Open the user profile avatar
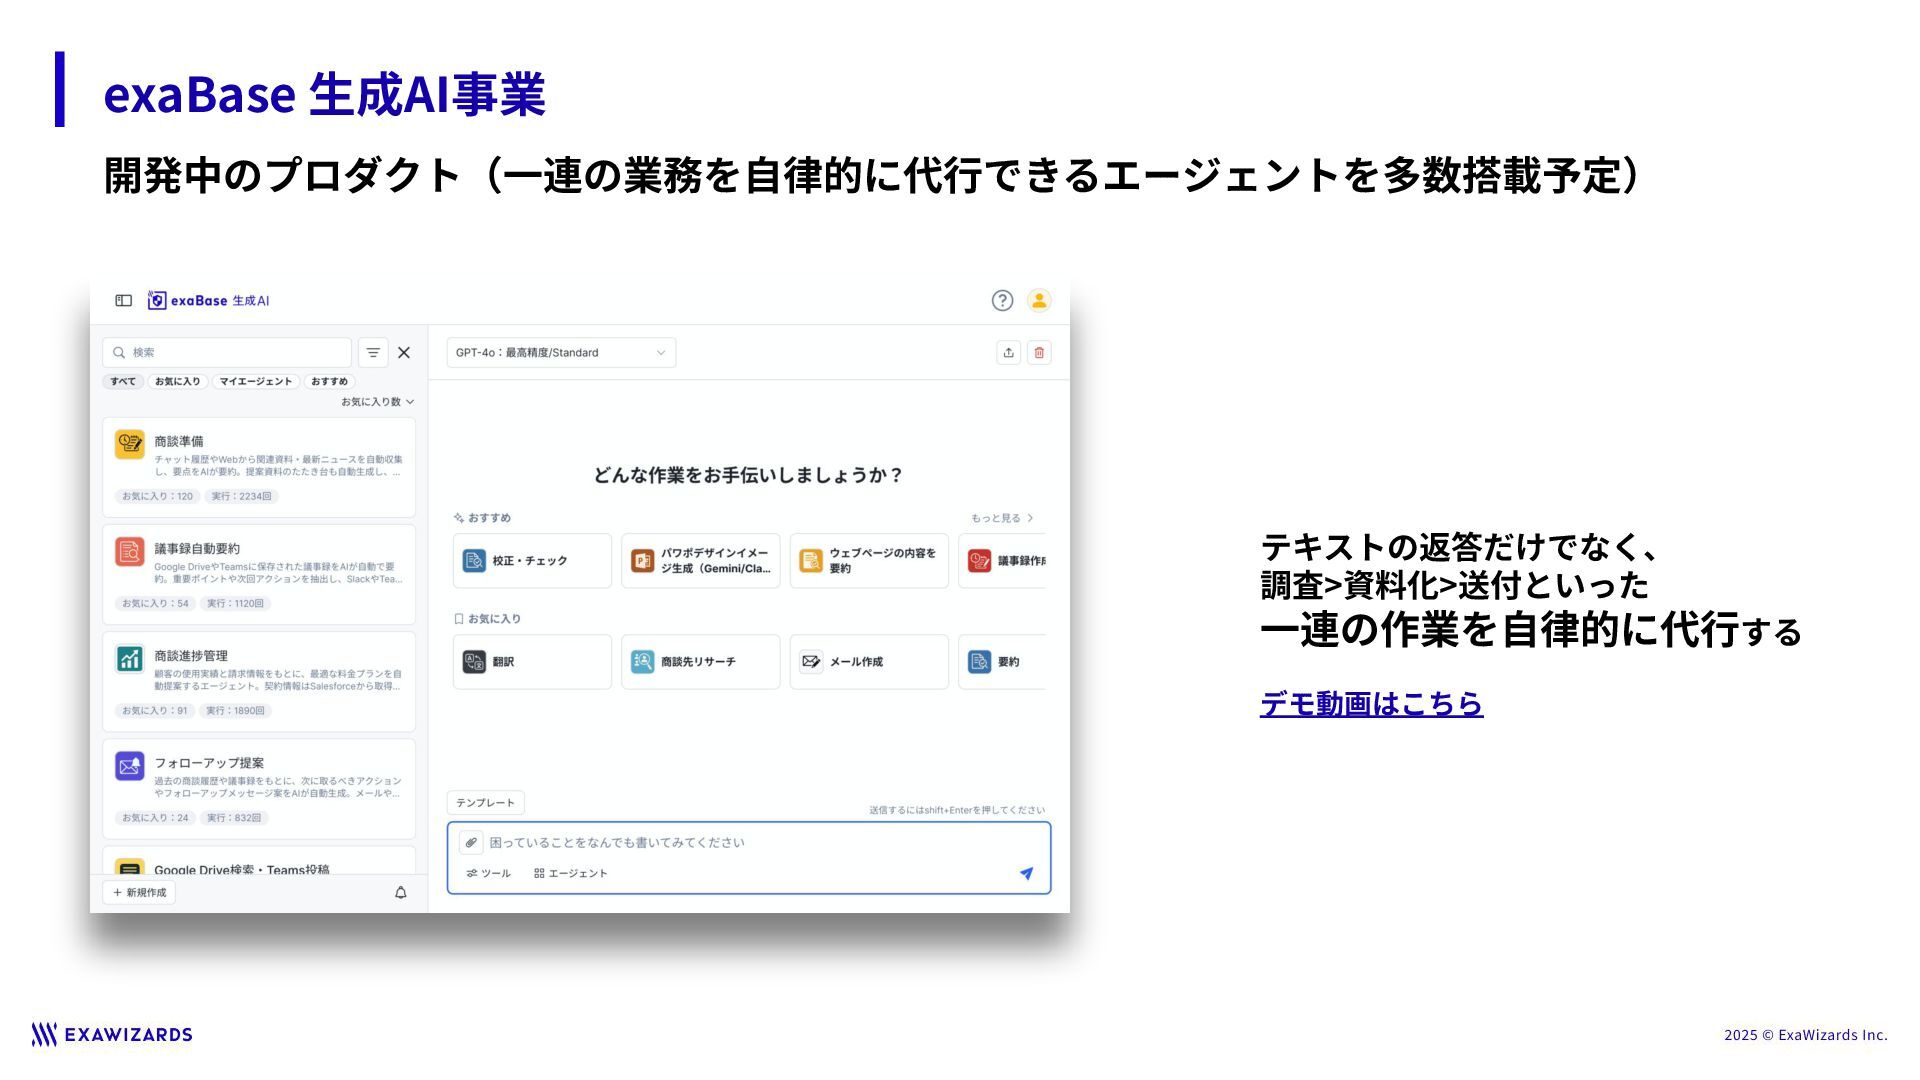This screenshot has height=1080, width=1920. coord(1039,300)
